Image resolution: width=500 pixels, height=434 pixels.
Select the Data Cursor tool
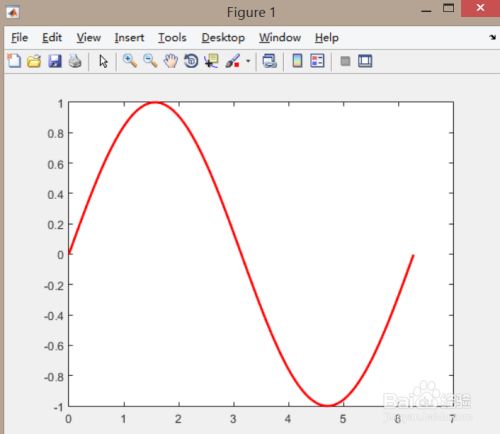(x=211, y=61)
